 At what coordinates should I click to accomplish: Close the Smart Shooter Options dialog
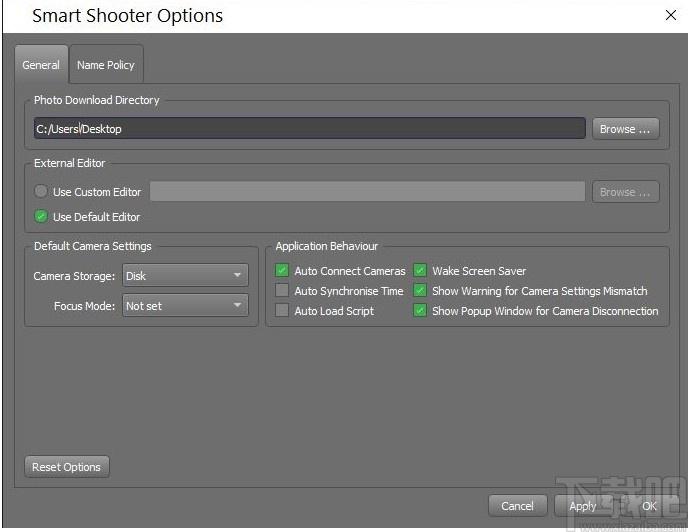click(670, 15)
